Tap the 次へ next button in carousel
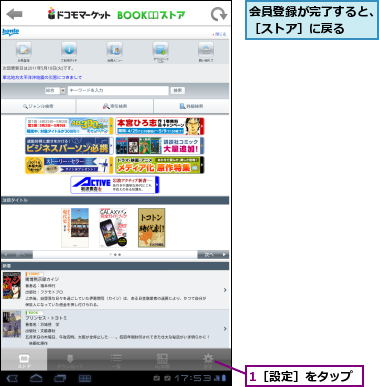This screenshot has width=379, height=387. (213, 255)
